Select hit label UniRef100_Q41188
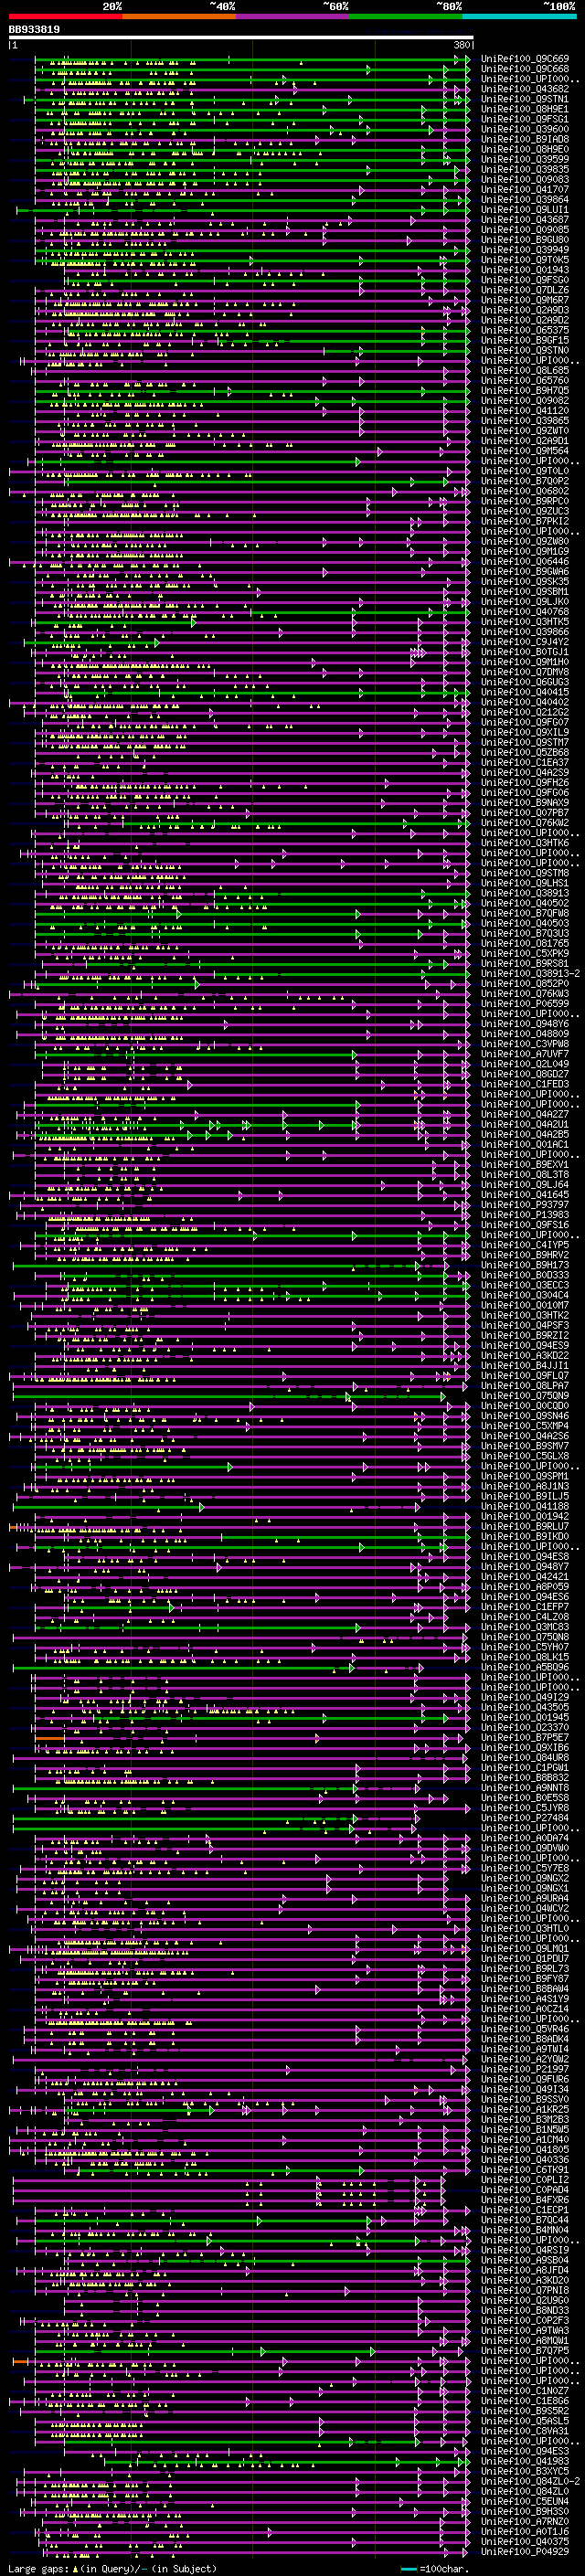 (x=525, y=1506)
